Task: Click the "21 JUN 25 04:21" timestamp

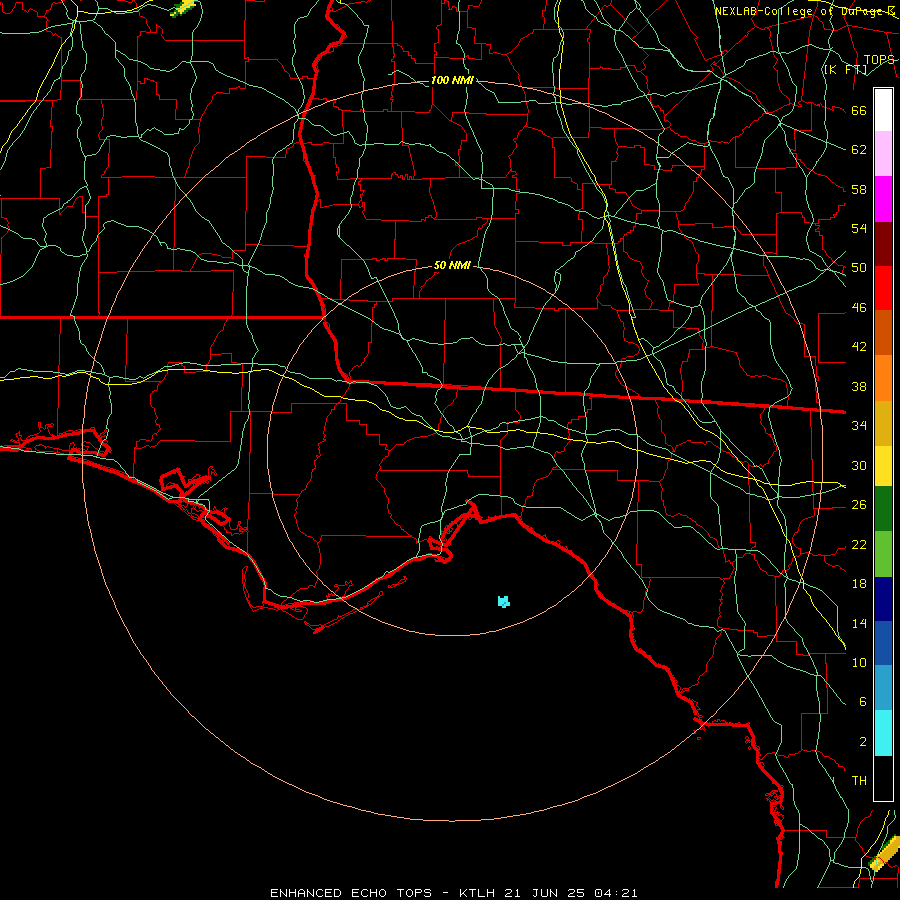Action: pyautogui.click(x=571, y=893)
